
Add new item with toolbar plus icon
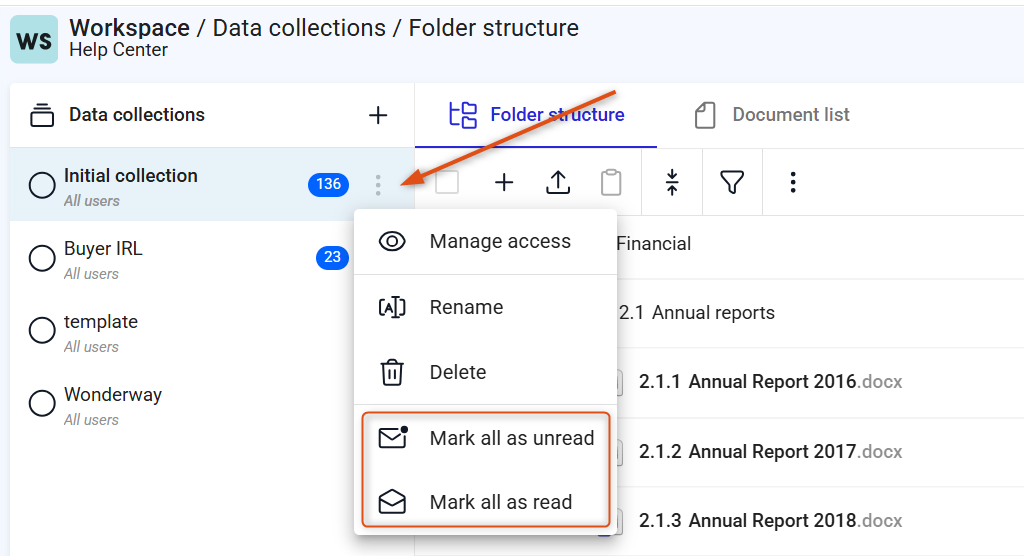click(504, 182)
